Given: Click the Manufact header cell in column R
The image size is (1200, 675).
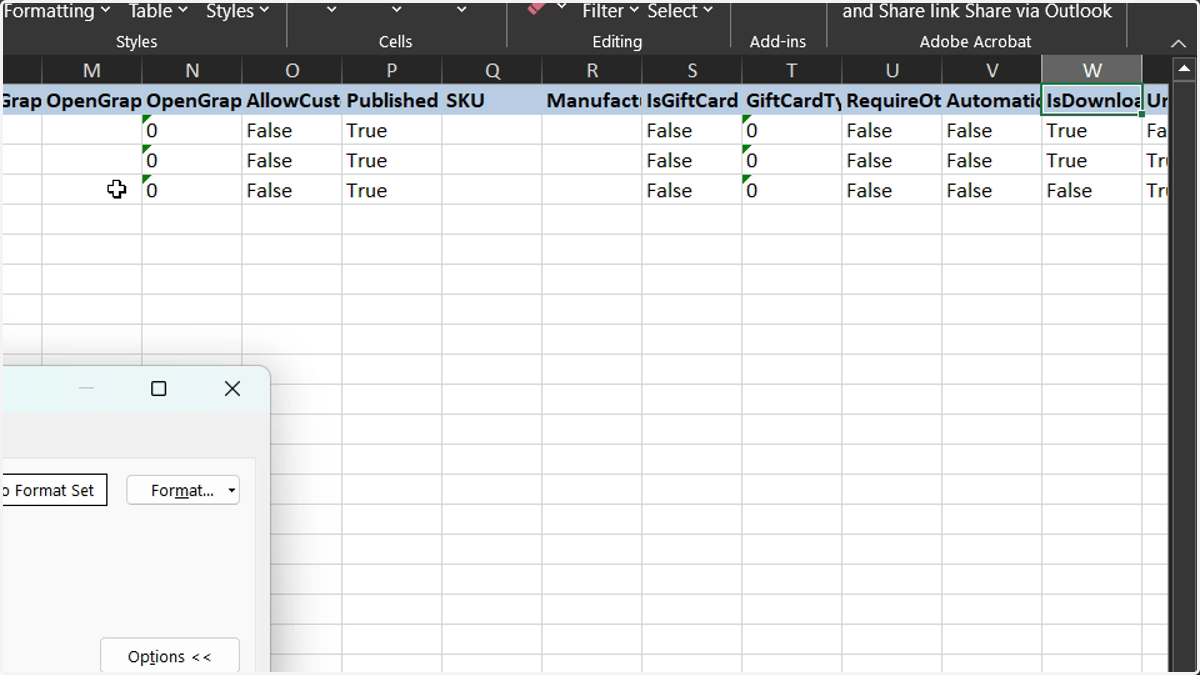Looking at the screenshot, I should pyautogui.click(x=592, y=101).
